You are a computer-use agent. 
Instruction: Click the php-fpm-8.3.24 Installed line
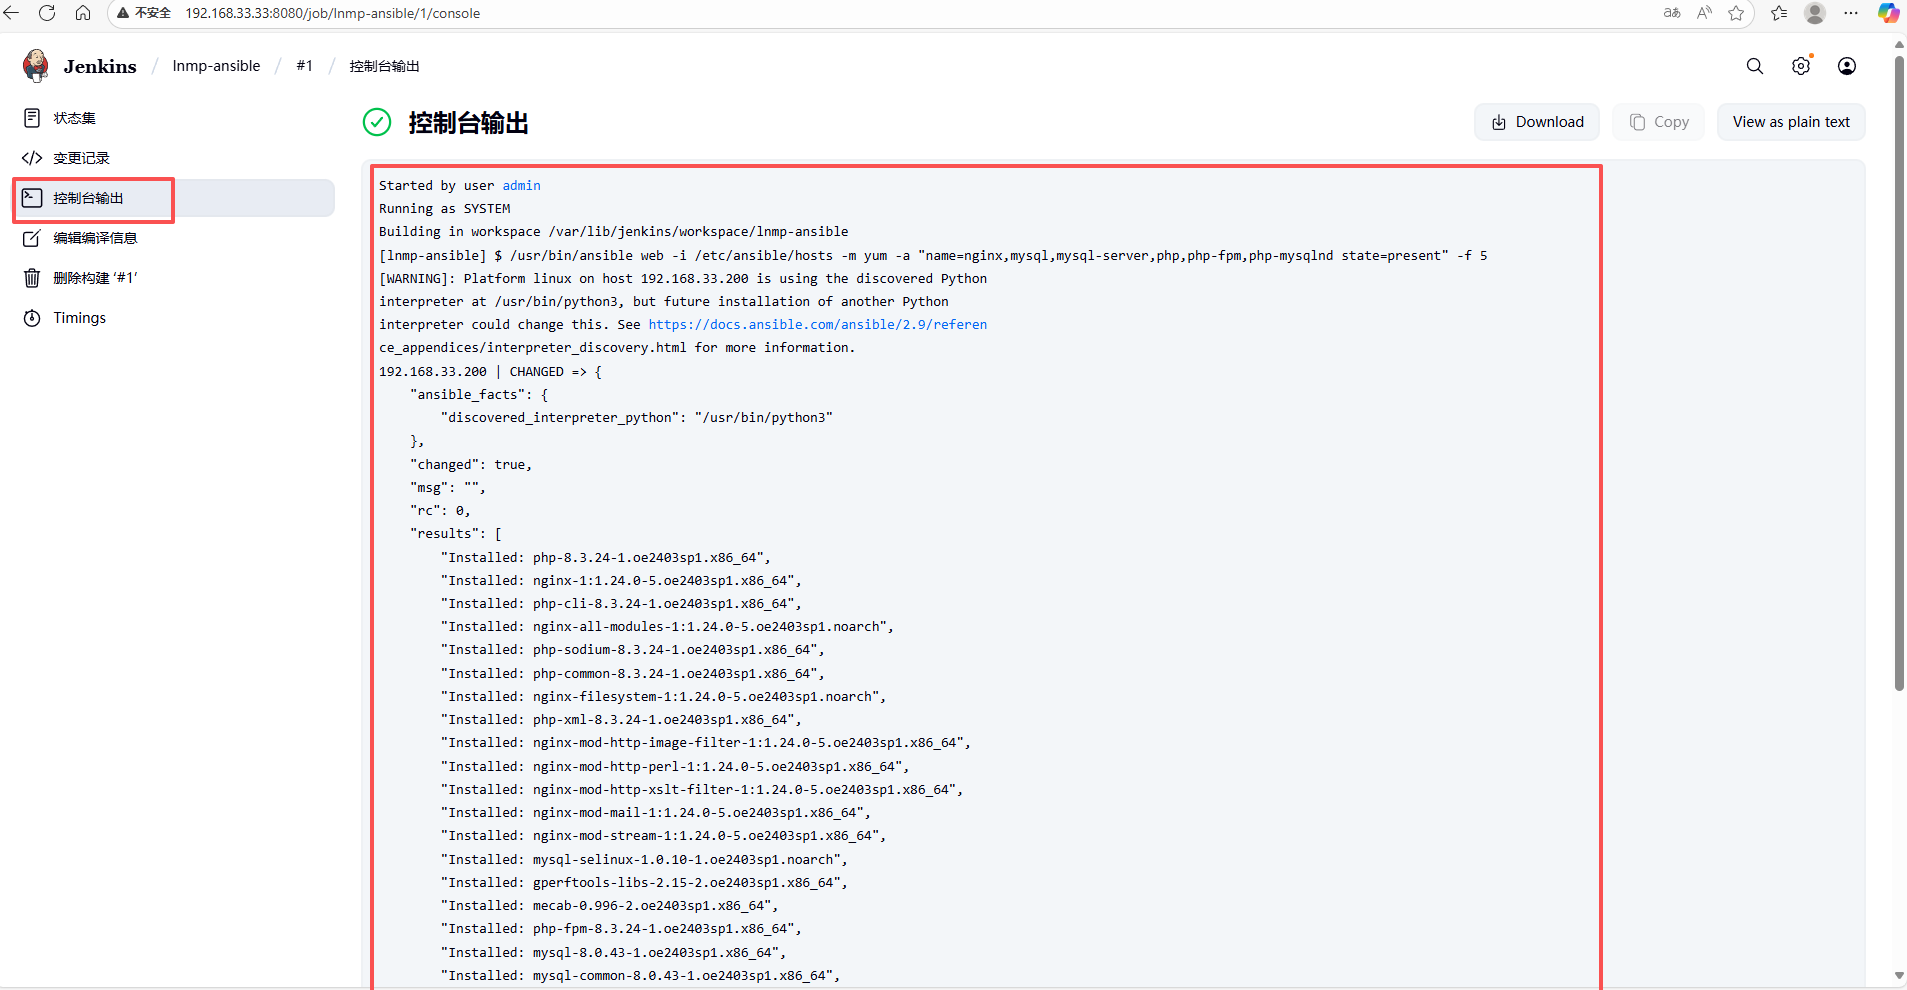[x=620, y=929]
